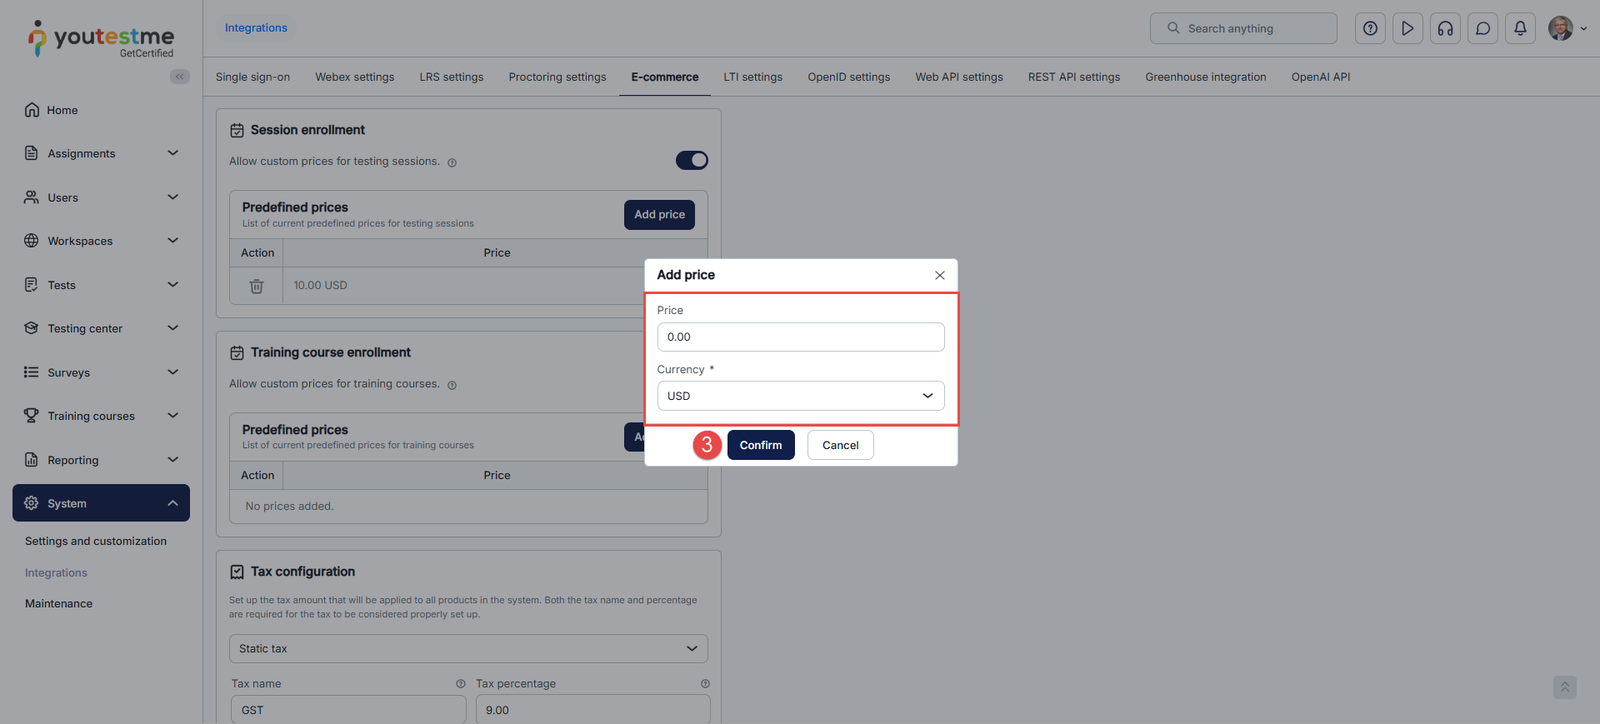
Task: Disable custom prices for testing sessions
Action: coord(691,161)
